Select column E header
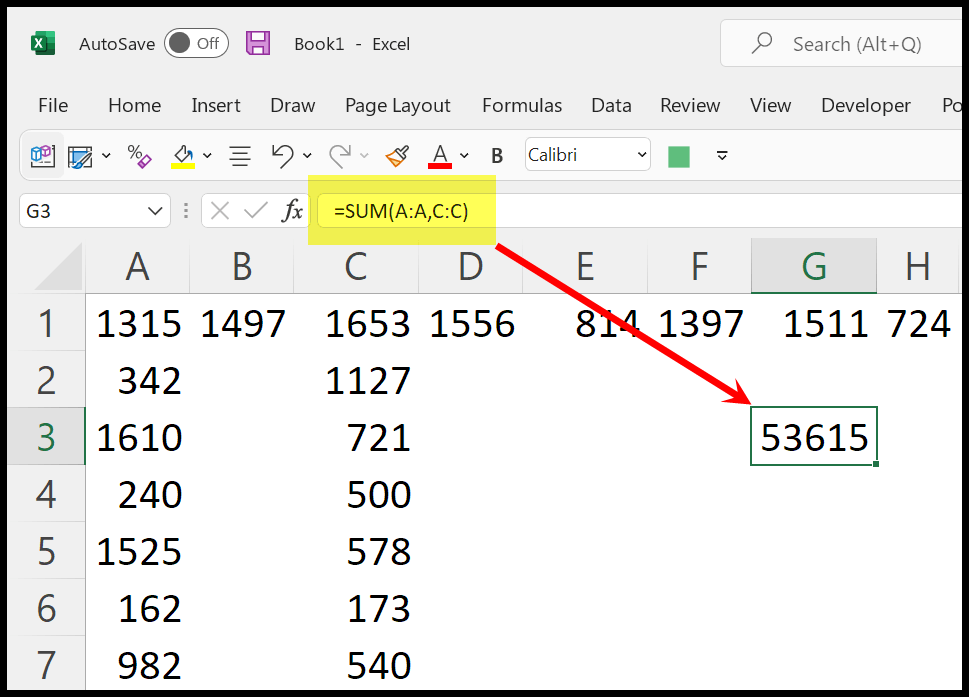This screenshot has height=697, width=969. [585, 267]
